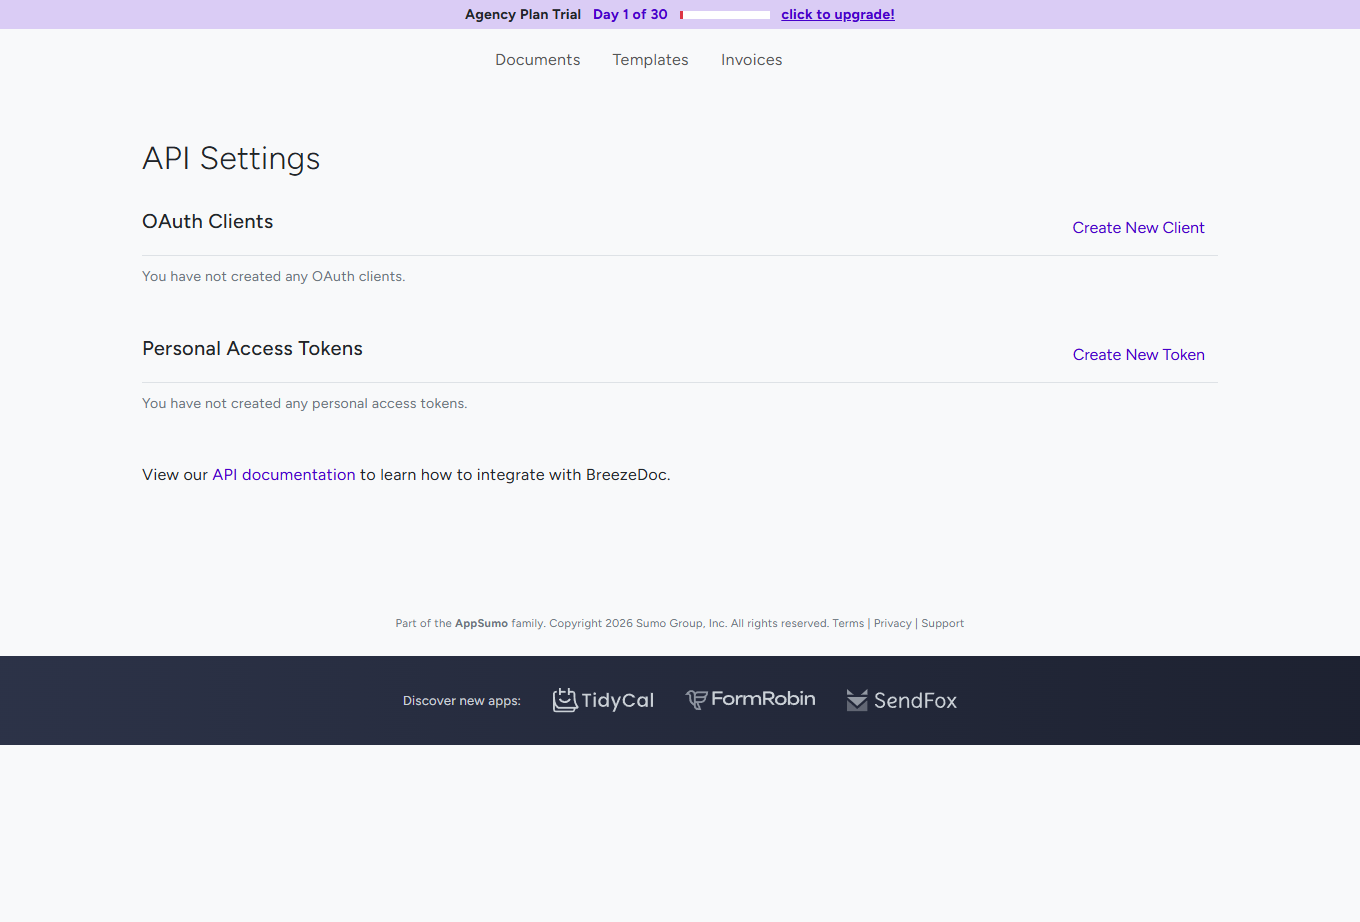Switch to the Documents tab
The image size is (1360, 922).
click(x=537, y=60)
